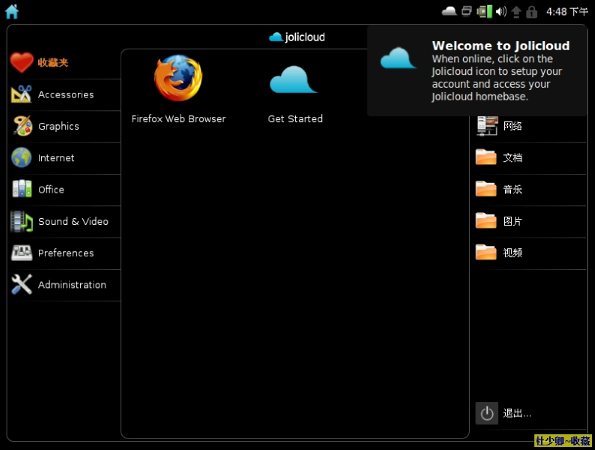The height and width of the screenshot is (450, 595).
Task: Click the power quit icon
Action: click(x=487, y=413)
